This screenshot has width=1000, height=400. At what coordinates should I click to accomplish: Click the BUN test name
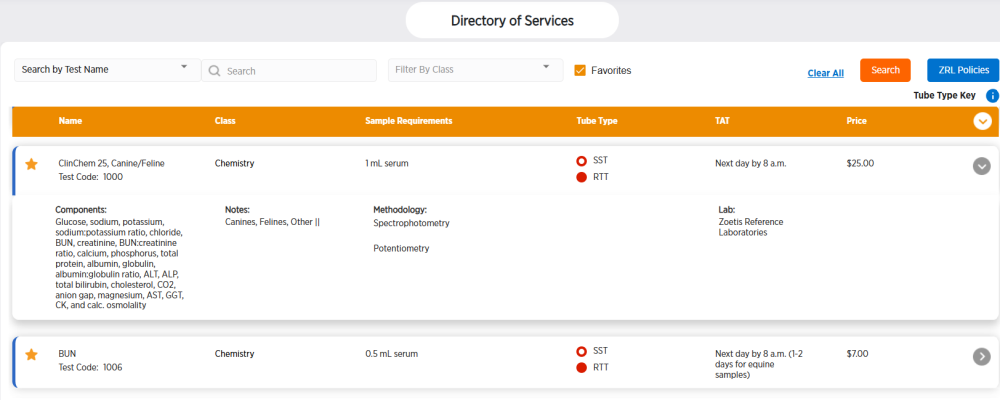pyautogui.click(x=68, y=353)
